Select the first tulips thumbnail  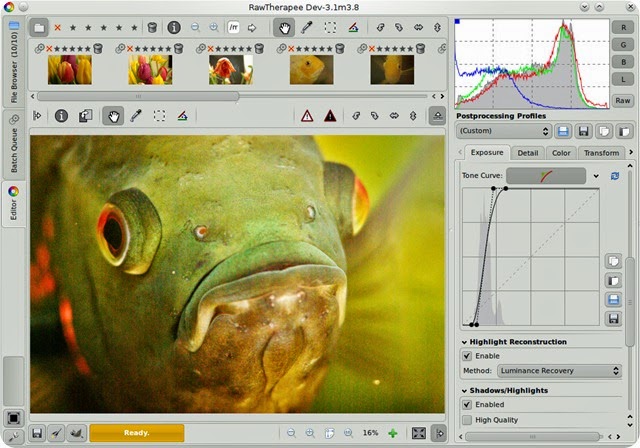tap(70, 70)
